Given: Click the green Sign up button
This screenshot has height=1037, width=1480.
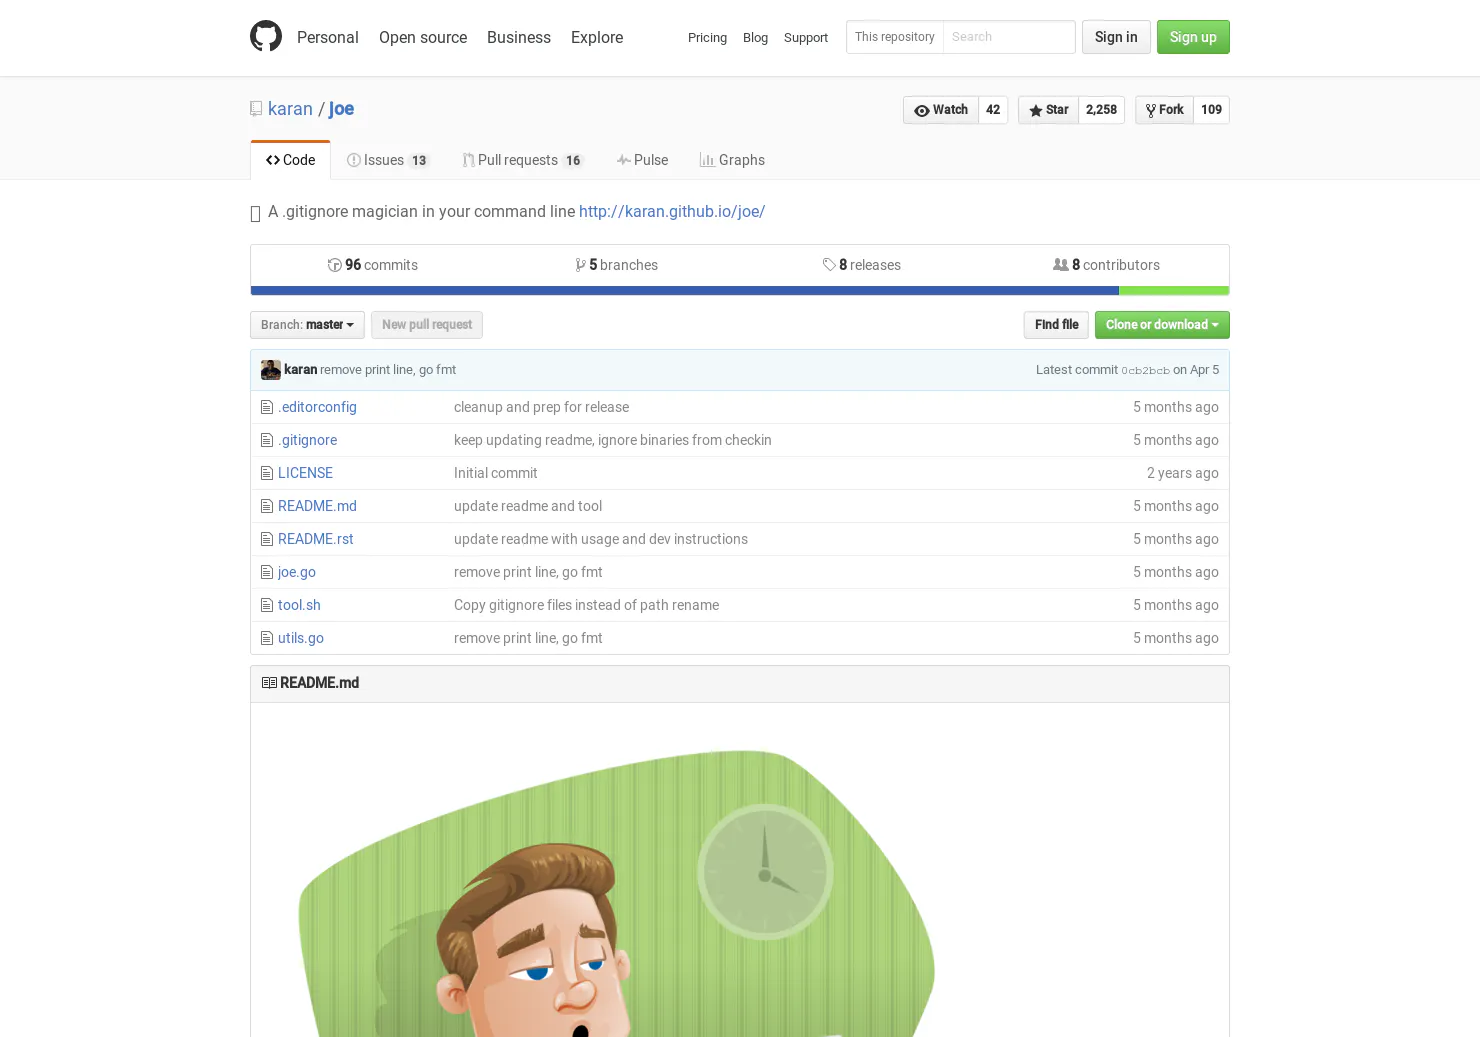Looking at the screenshot, I should coord(1193,37).
